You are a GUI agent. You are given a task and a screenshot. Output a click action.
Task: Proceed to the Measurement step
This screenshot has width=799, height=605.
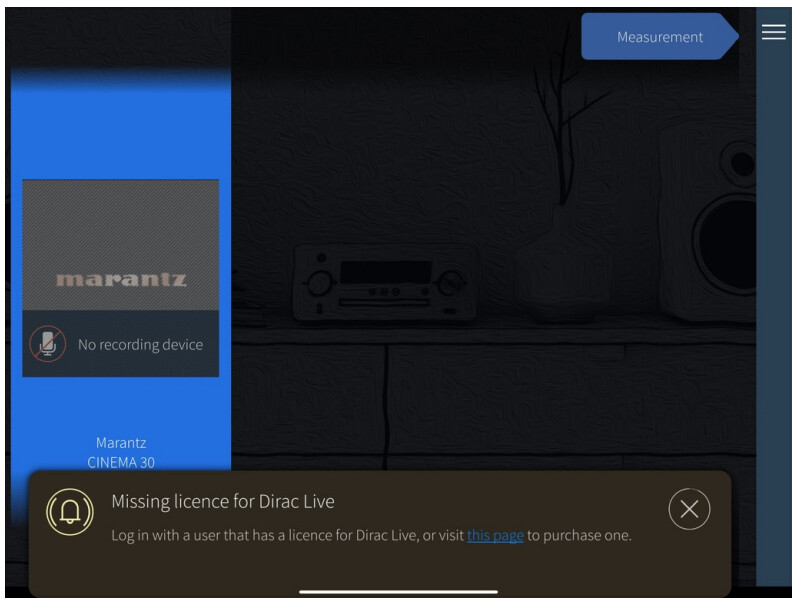(x=660, y=37)
